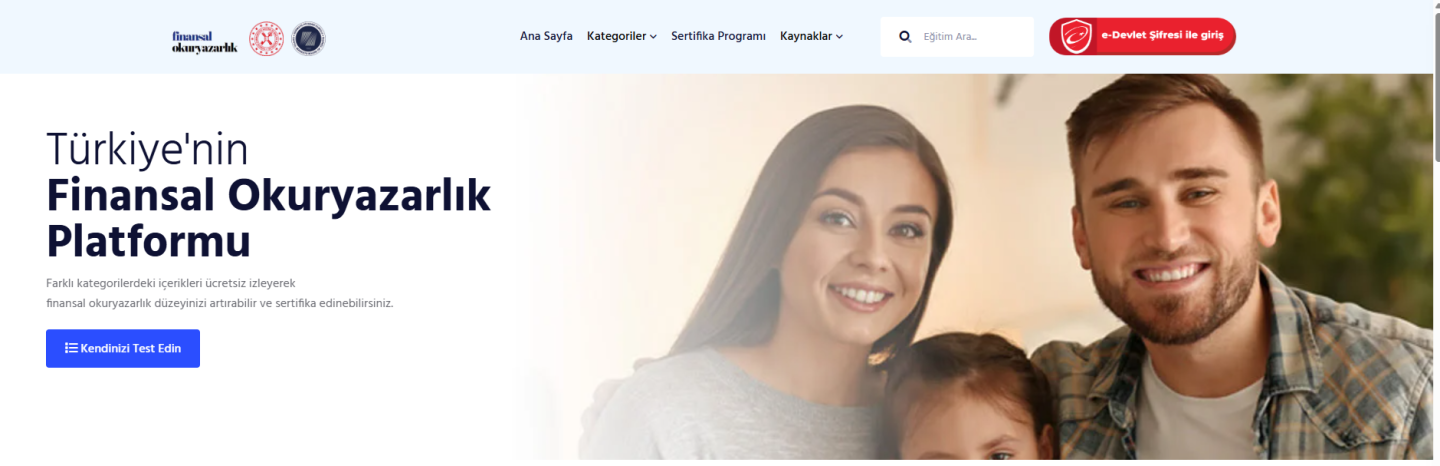Click the dark blue round emblem logo

coord(308,39)
